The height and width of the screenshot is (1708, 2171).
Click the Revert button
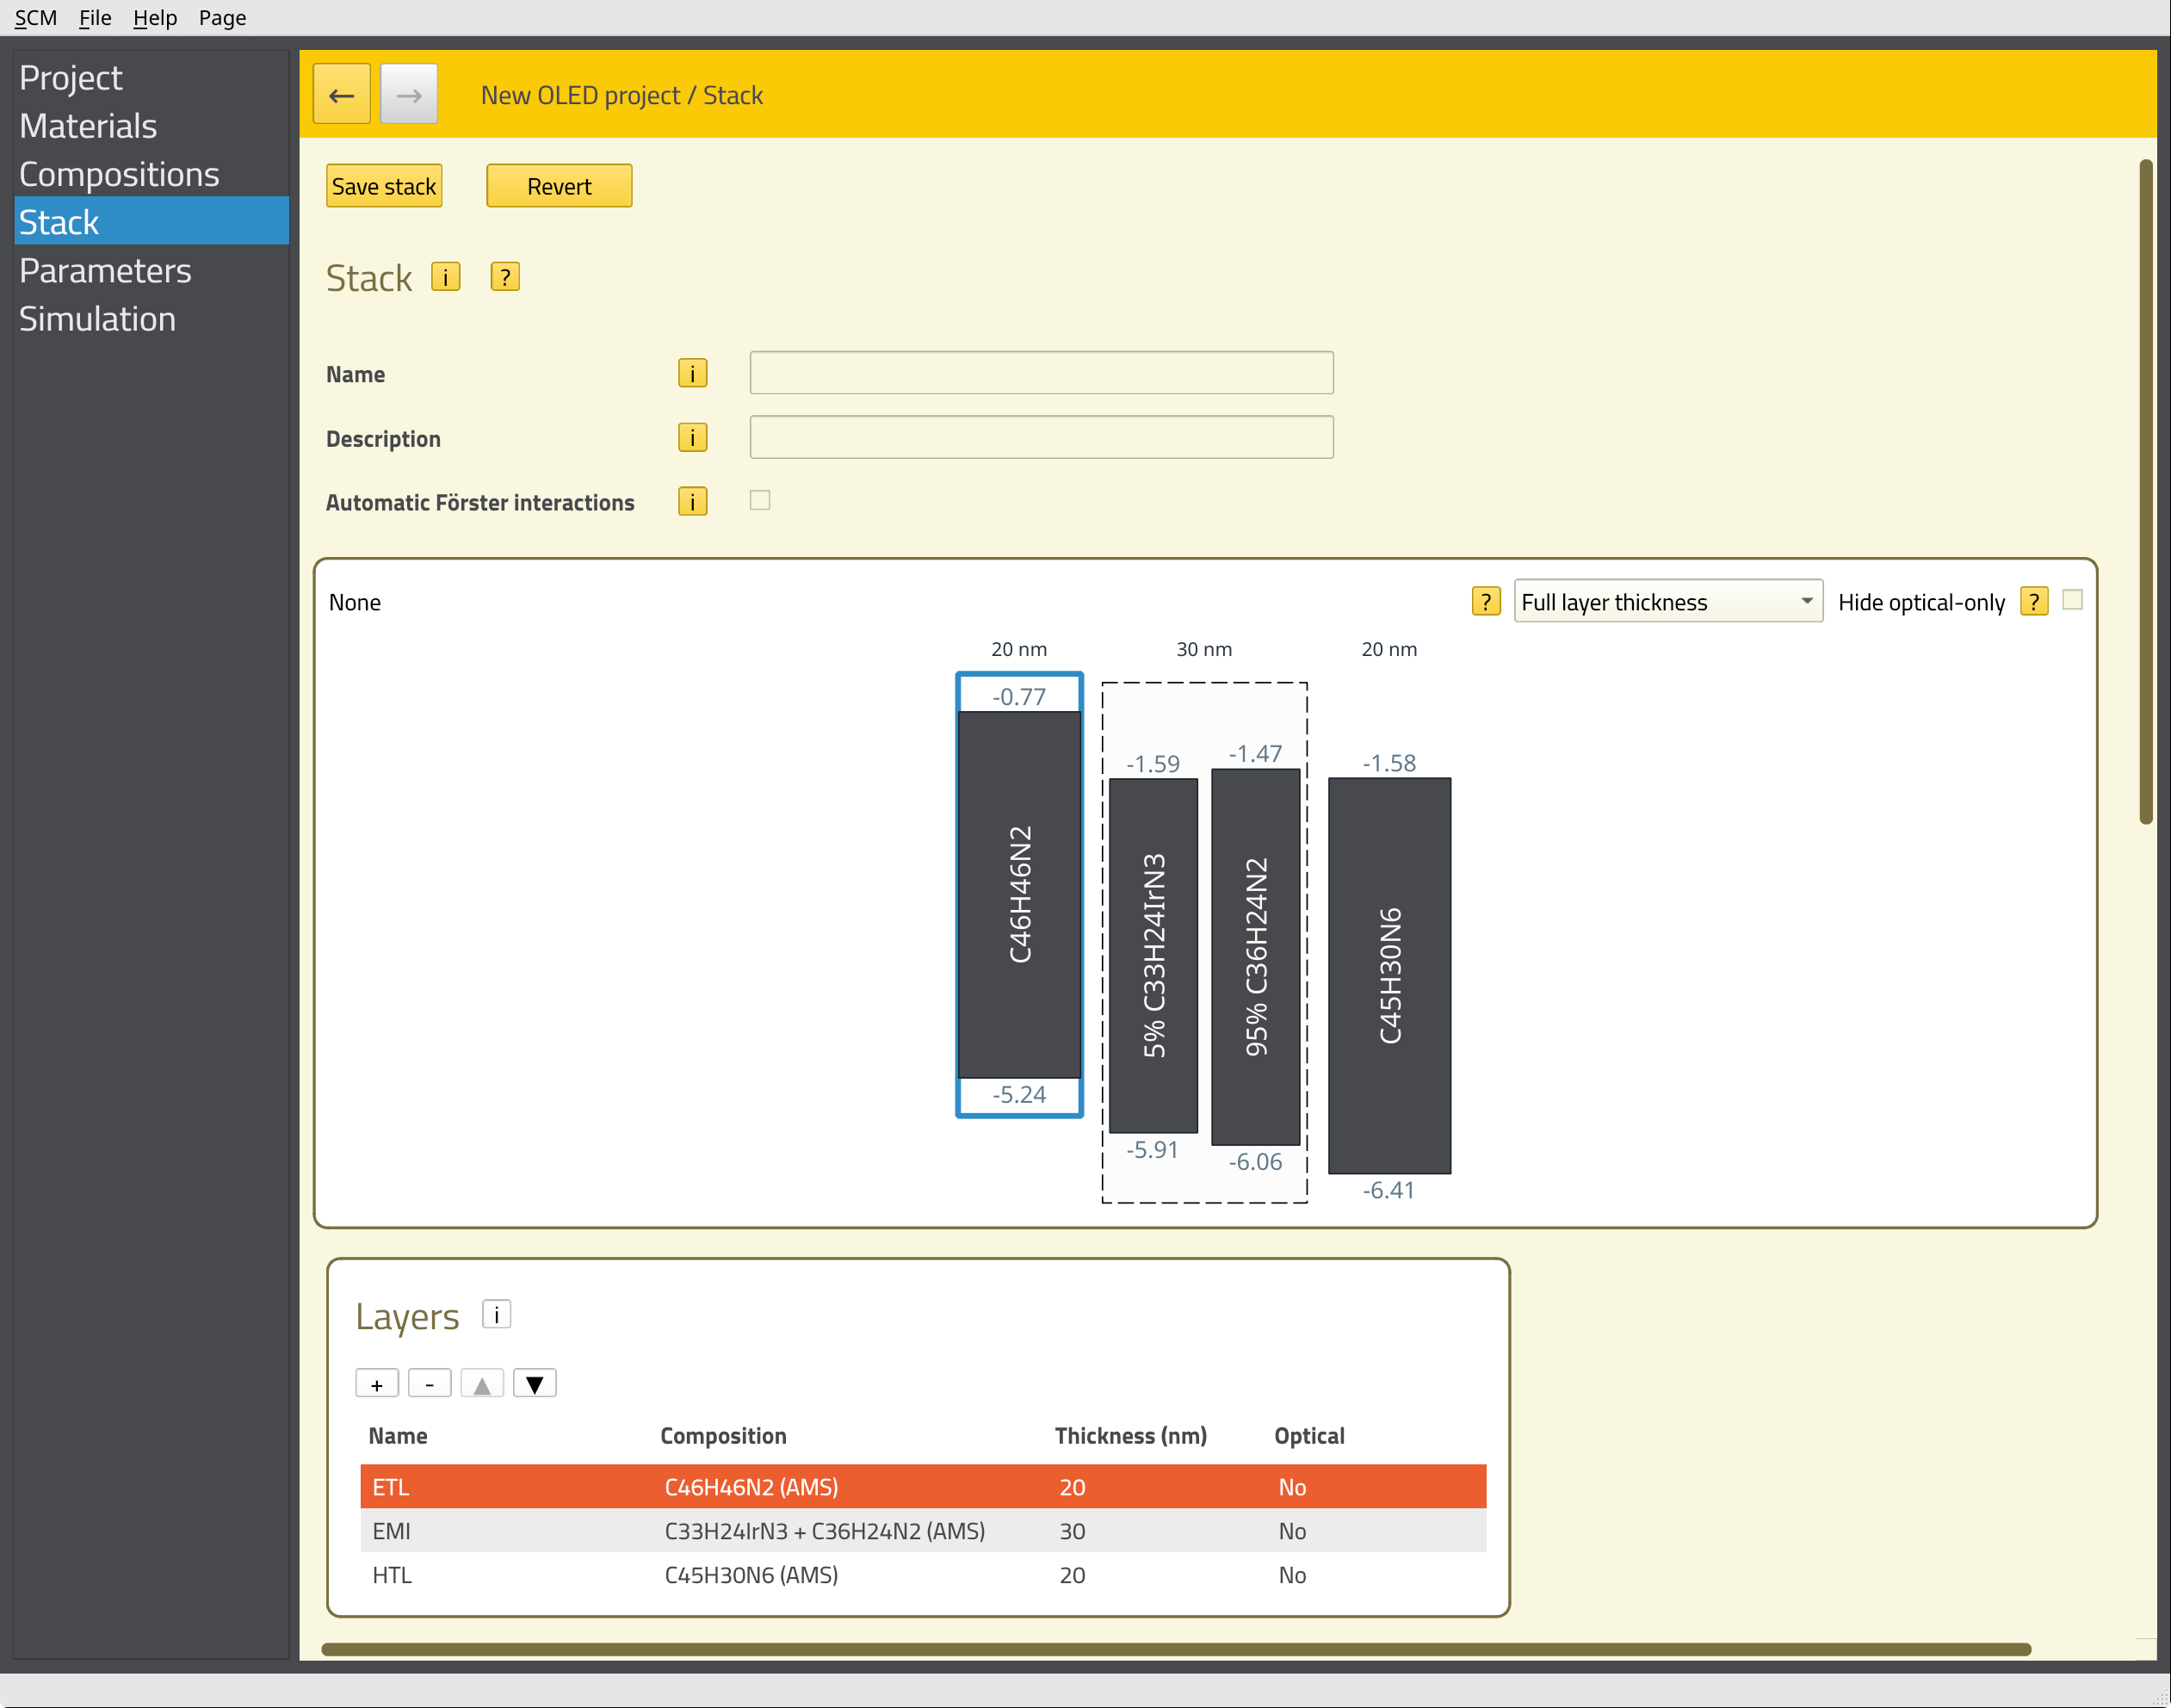tap(559, 186)
